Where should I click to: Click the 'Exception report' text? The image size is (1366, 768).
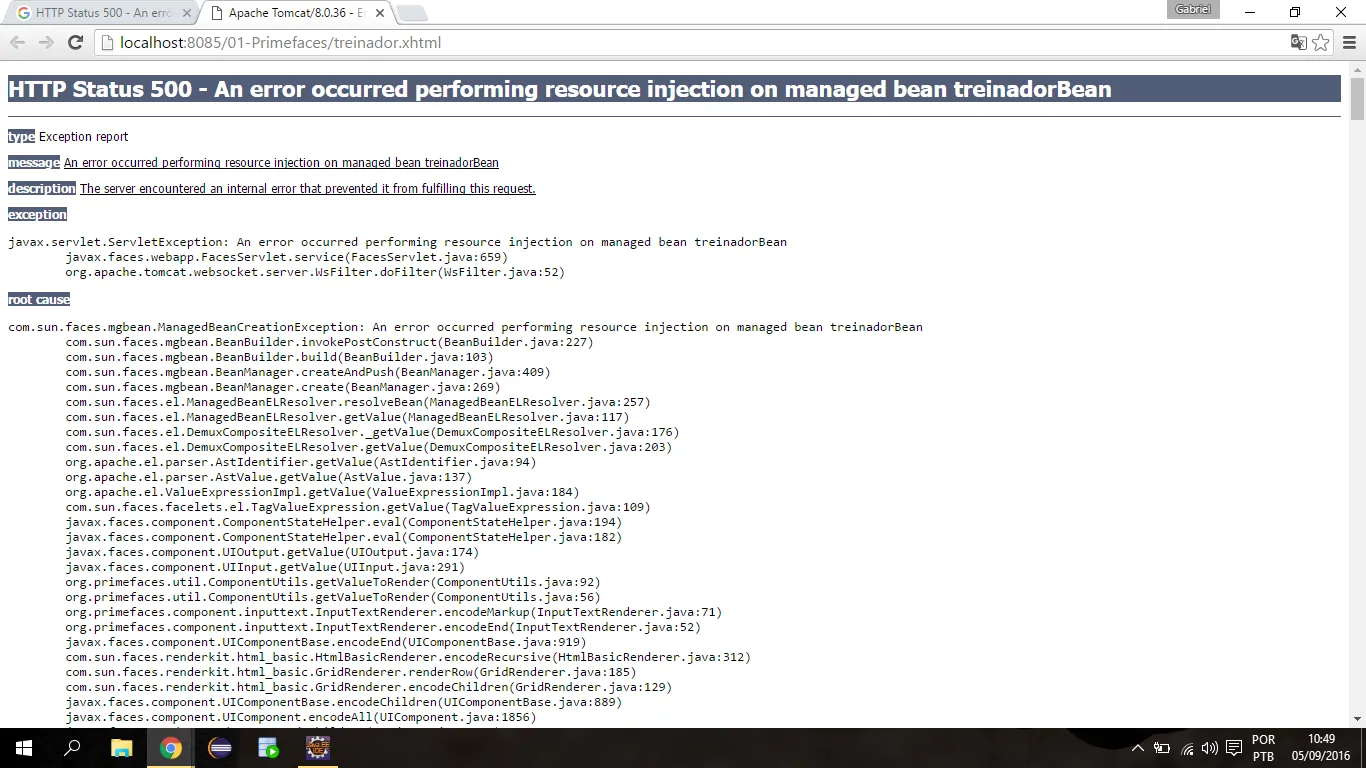click(x=84, y=136)
